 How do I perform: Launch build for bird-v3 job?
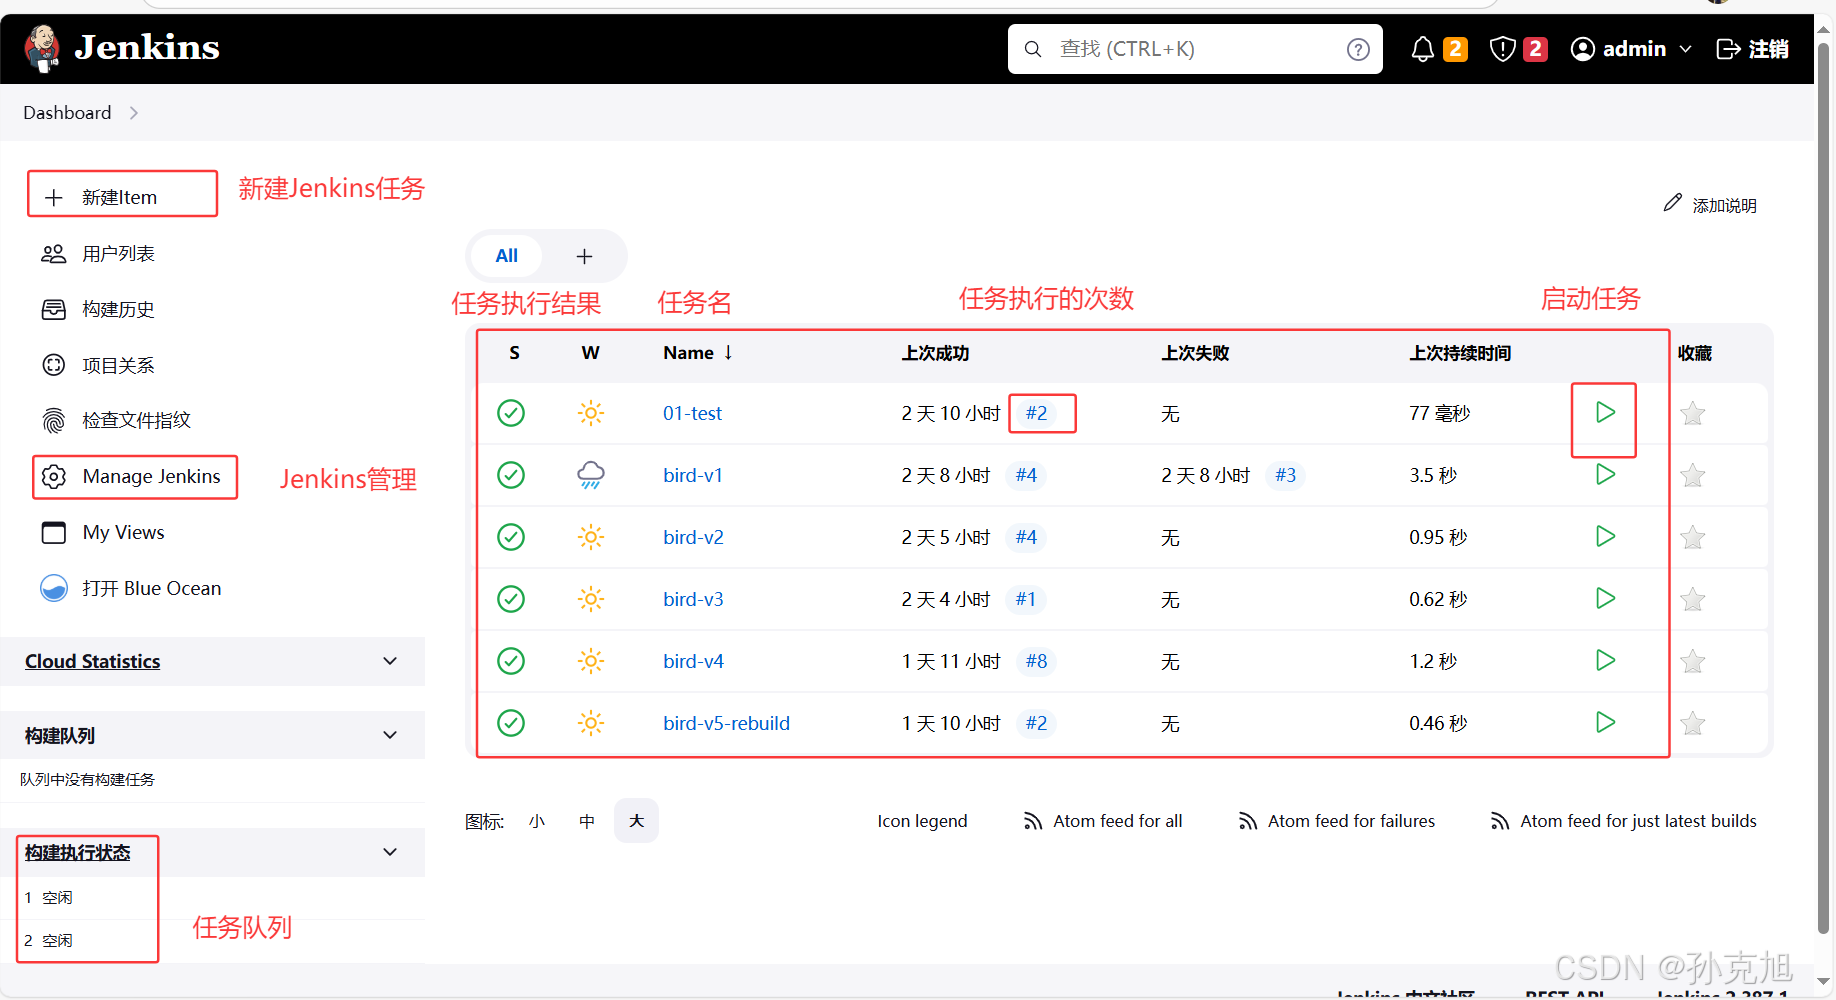click(x=1605, y=598)
